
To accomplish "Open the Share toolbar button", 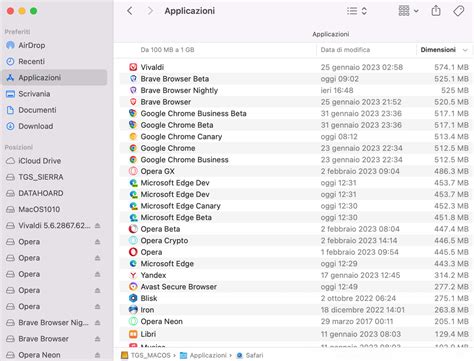I will click(436, 11).
